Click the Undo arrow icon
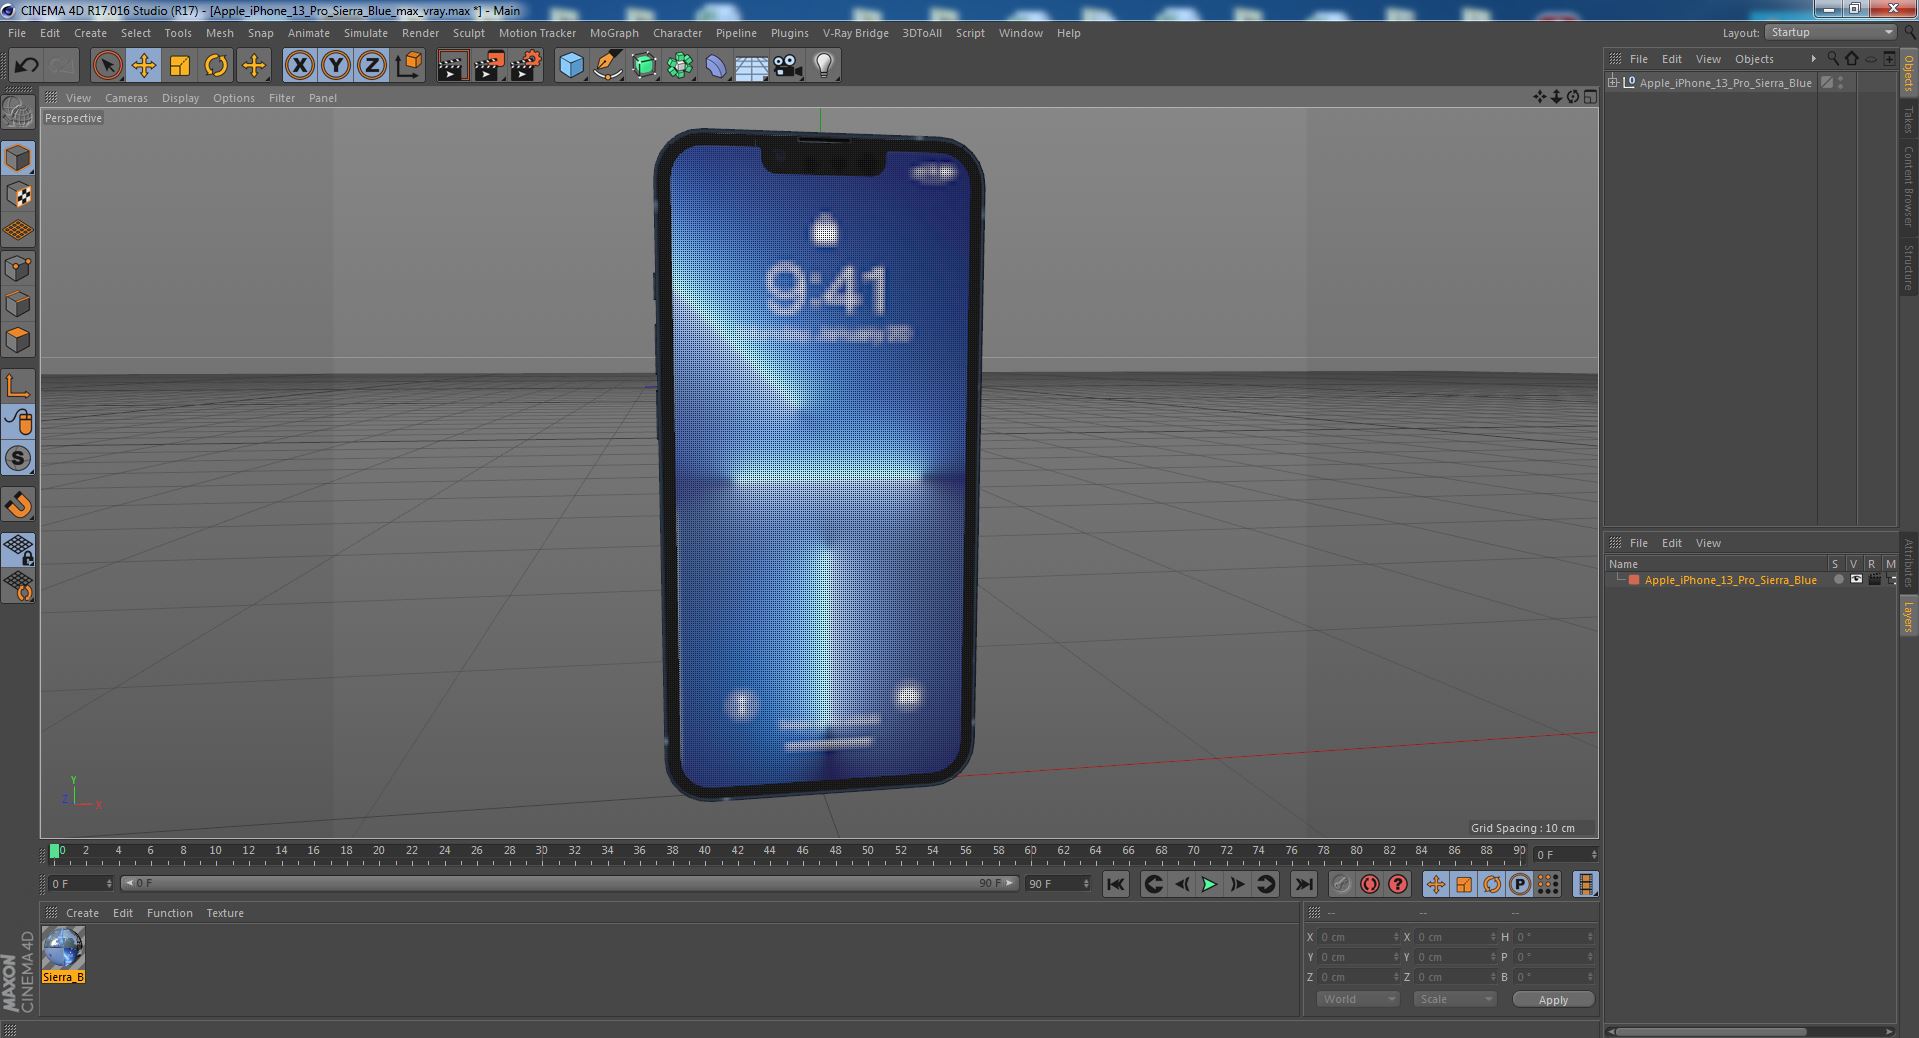Image resolution: width=1919 pixels, height=1038 pixels. [27, 66]
